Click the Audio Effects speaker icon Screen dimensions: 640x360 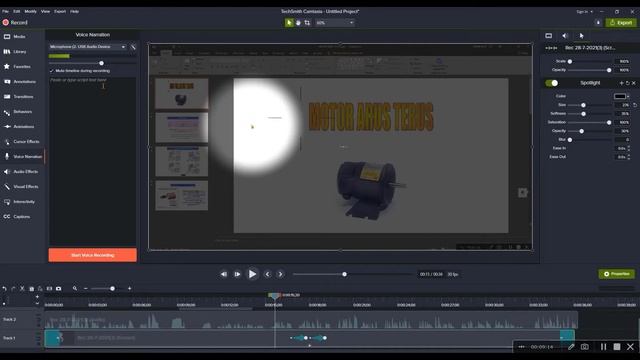tap(7, 172)
